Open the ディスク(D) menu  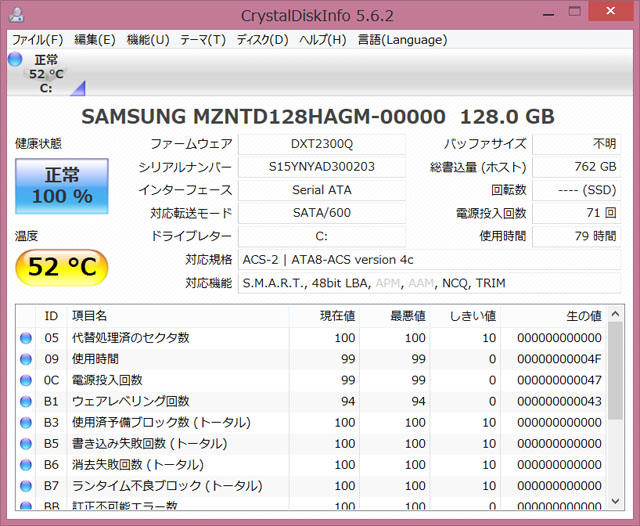[262, 40]
